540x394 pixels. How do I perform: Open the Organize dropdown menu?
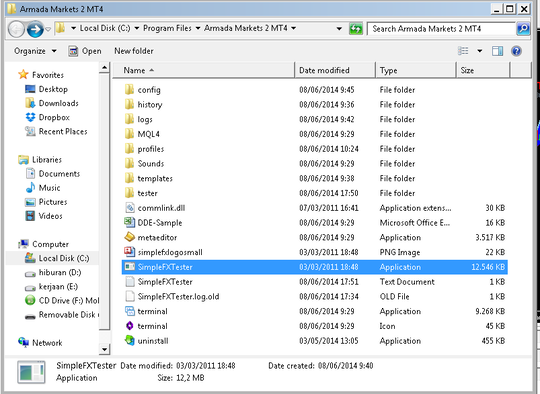35,51
